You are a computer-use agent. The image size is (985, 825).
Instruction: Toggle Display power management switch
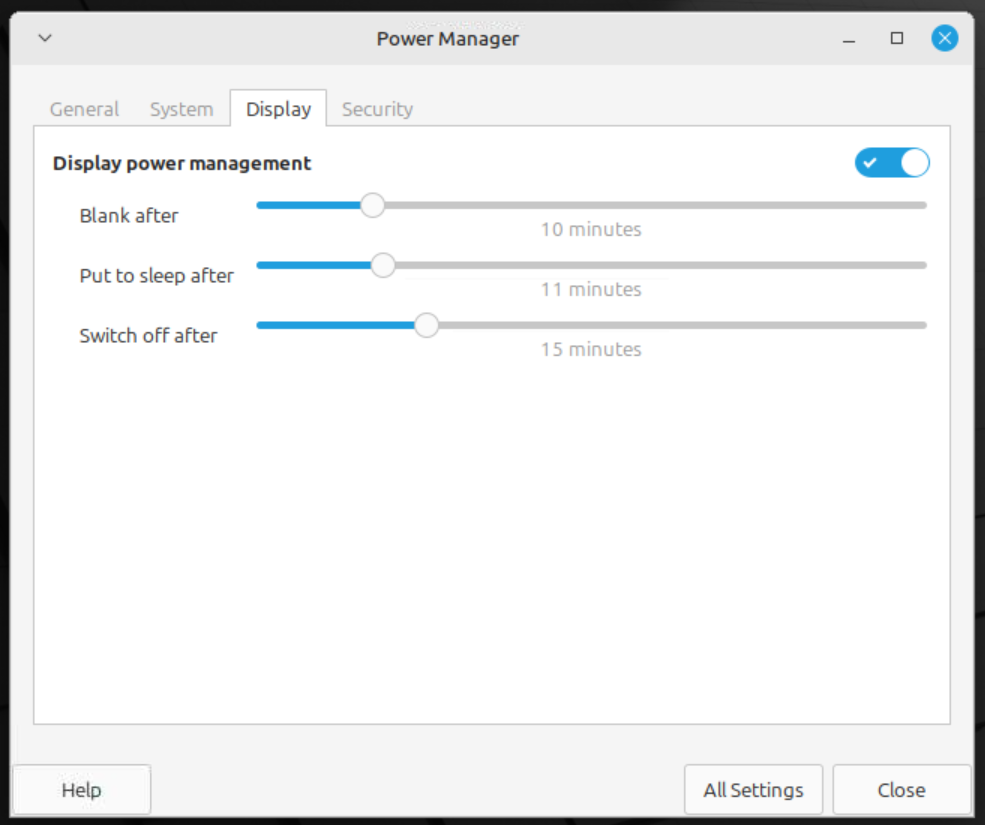(x=891, y=163)
